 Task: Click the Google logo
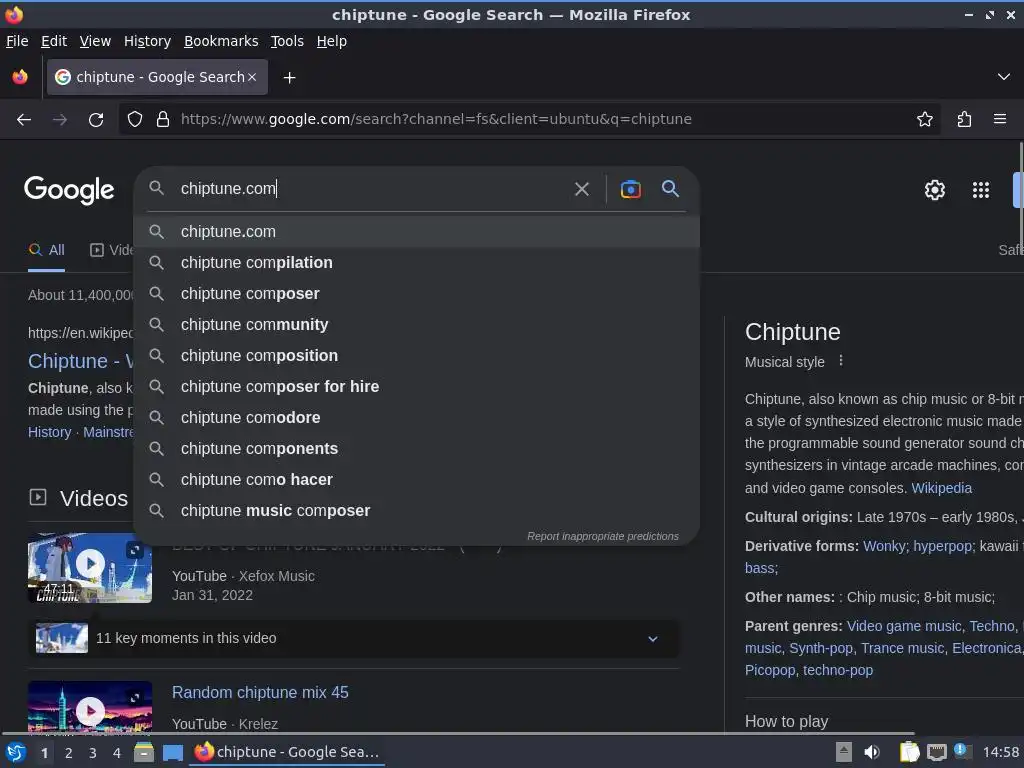[x=69, y=190]
